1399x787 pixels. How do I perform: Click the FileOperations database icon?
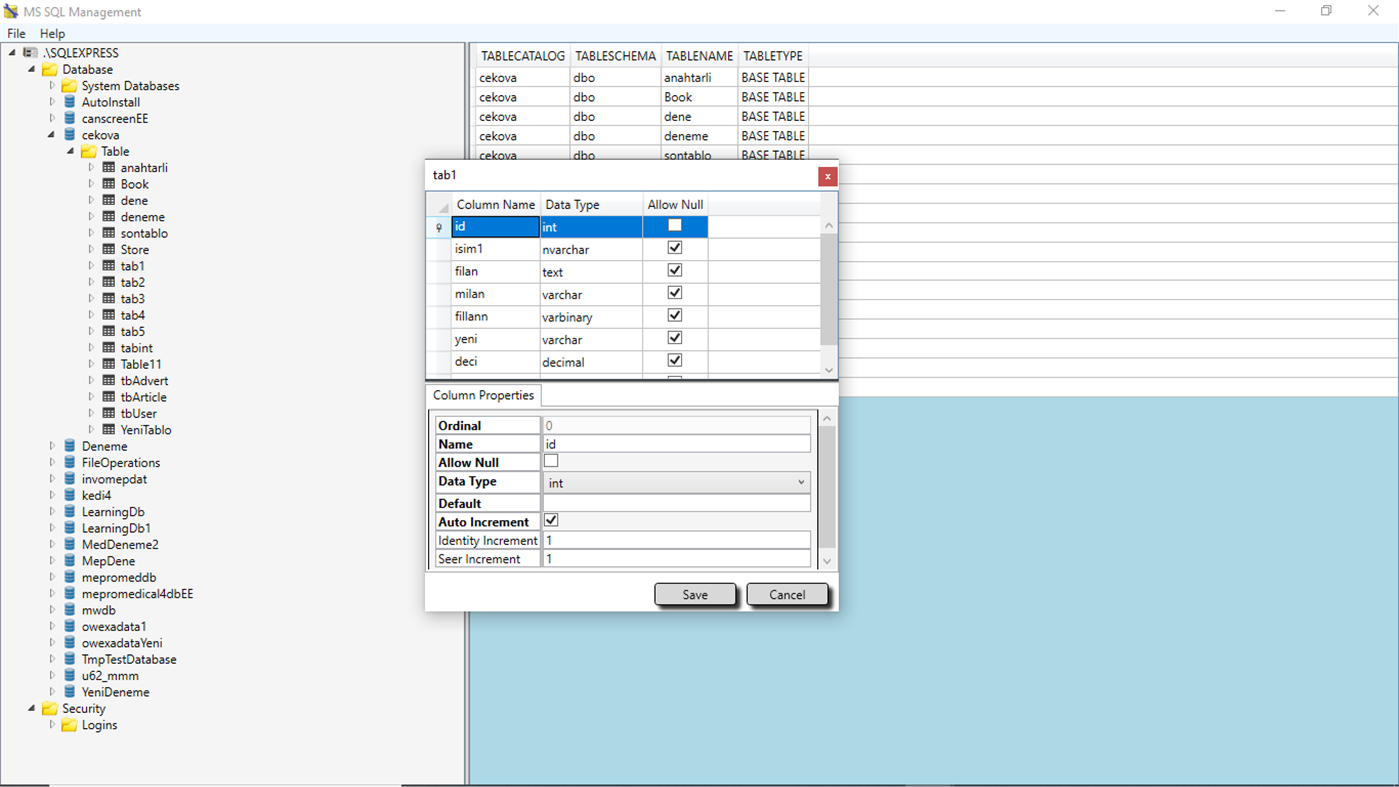69,462
